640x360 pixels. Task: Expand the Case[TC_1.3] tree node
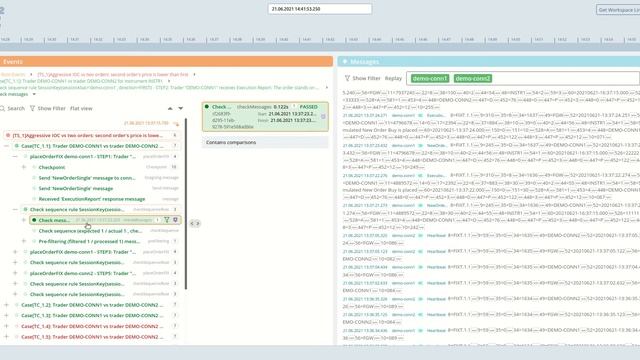(6, 316)
